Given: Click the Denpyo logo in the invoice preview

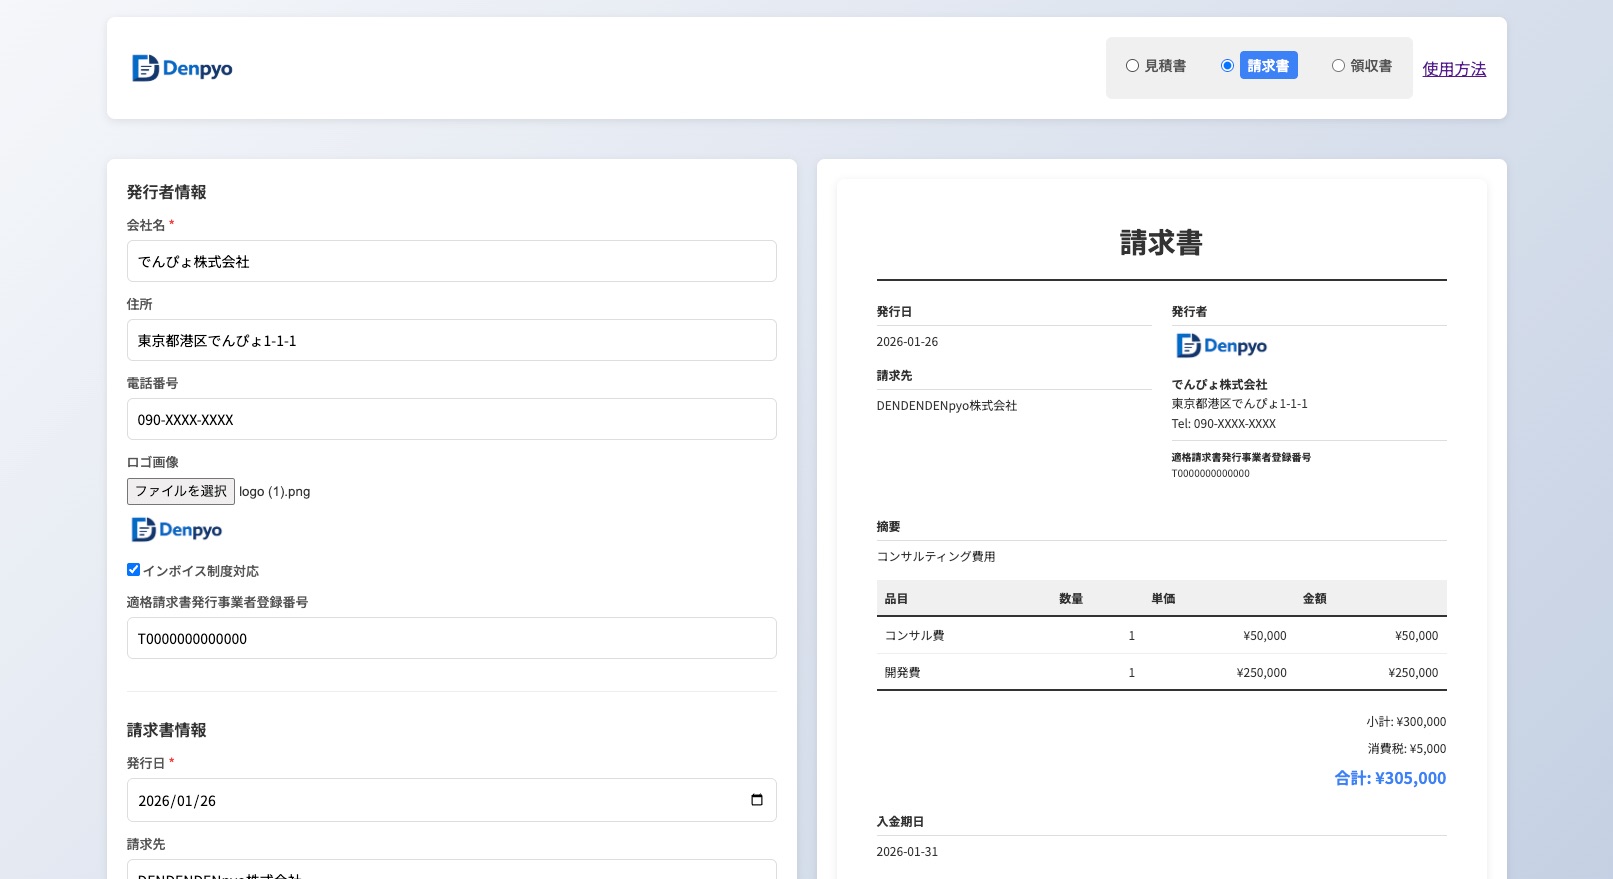Looking at the screenshot, I should 1221,346.
